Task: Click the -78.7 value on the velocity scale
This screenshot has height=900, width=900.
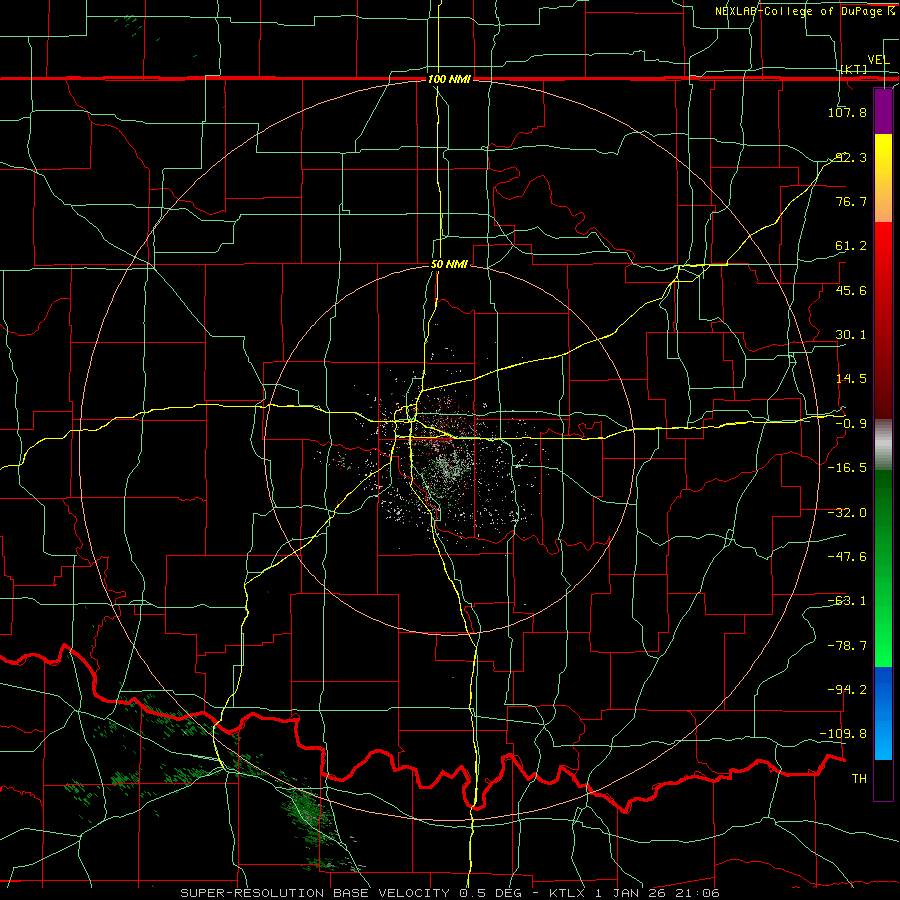Action: [x=847, y=646]
